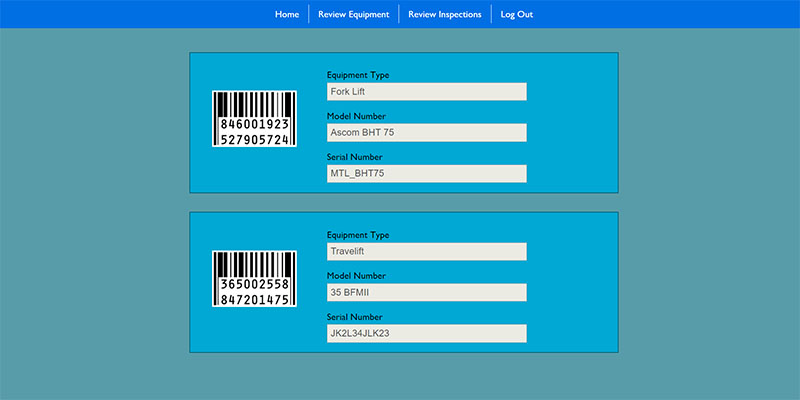Select the Equipment Type field showing Travelift
The width and height of the screenshot is (800, 400).
click(426, 252)
